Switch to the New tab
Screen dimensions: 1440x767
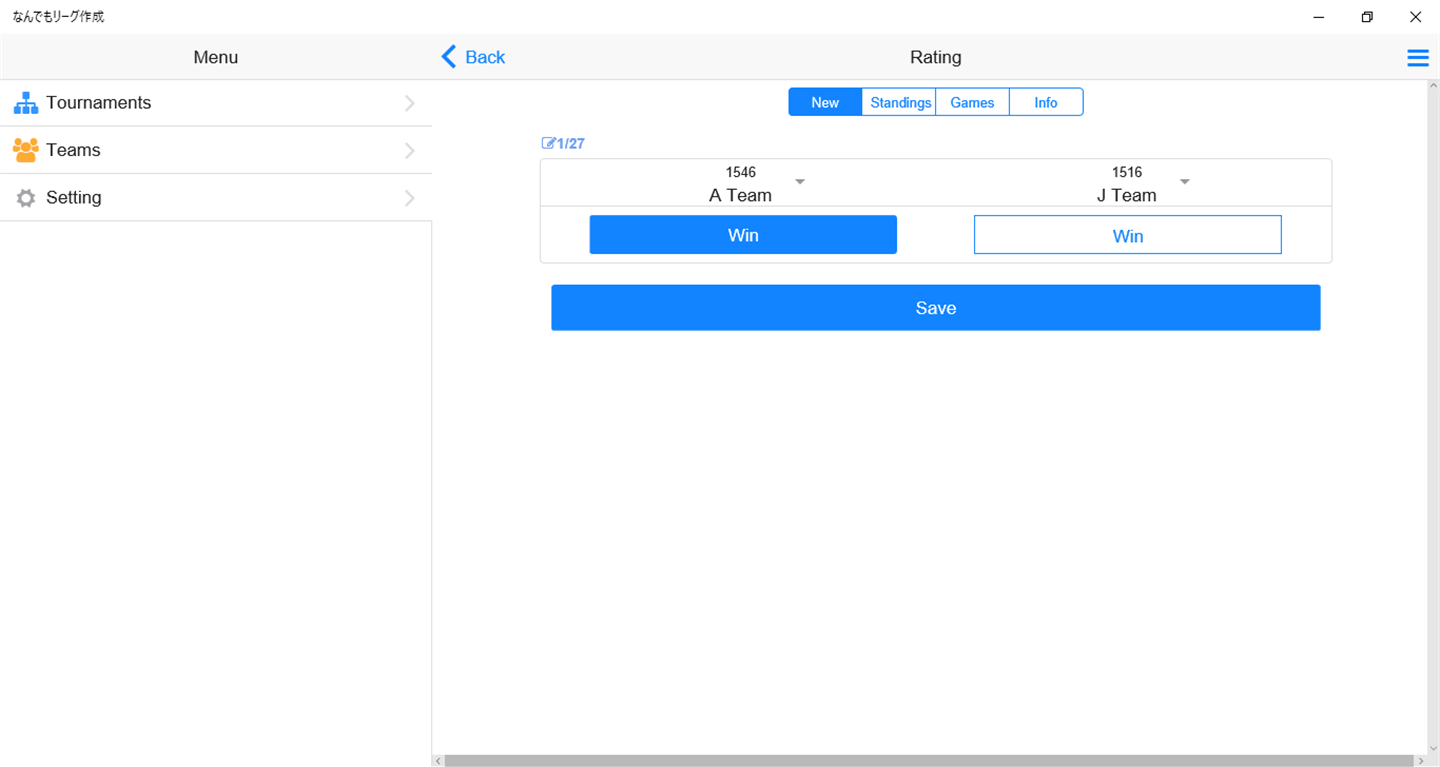pyautogui.click(x=825, y=102)
